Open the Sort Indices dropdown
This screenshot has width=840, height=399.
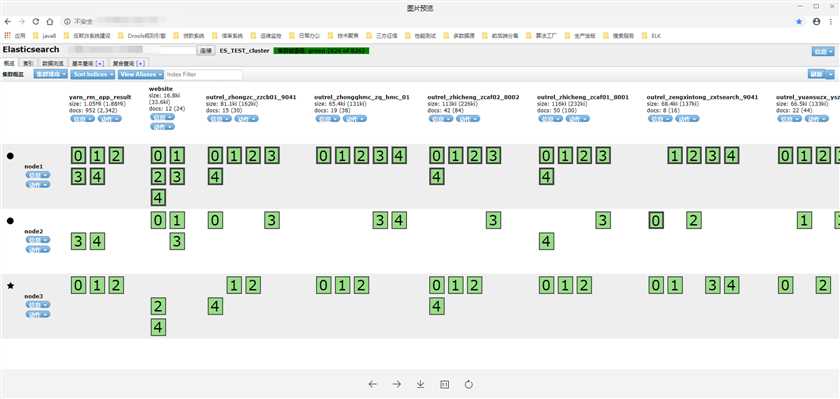tap(93, 74)
